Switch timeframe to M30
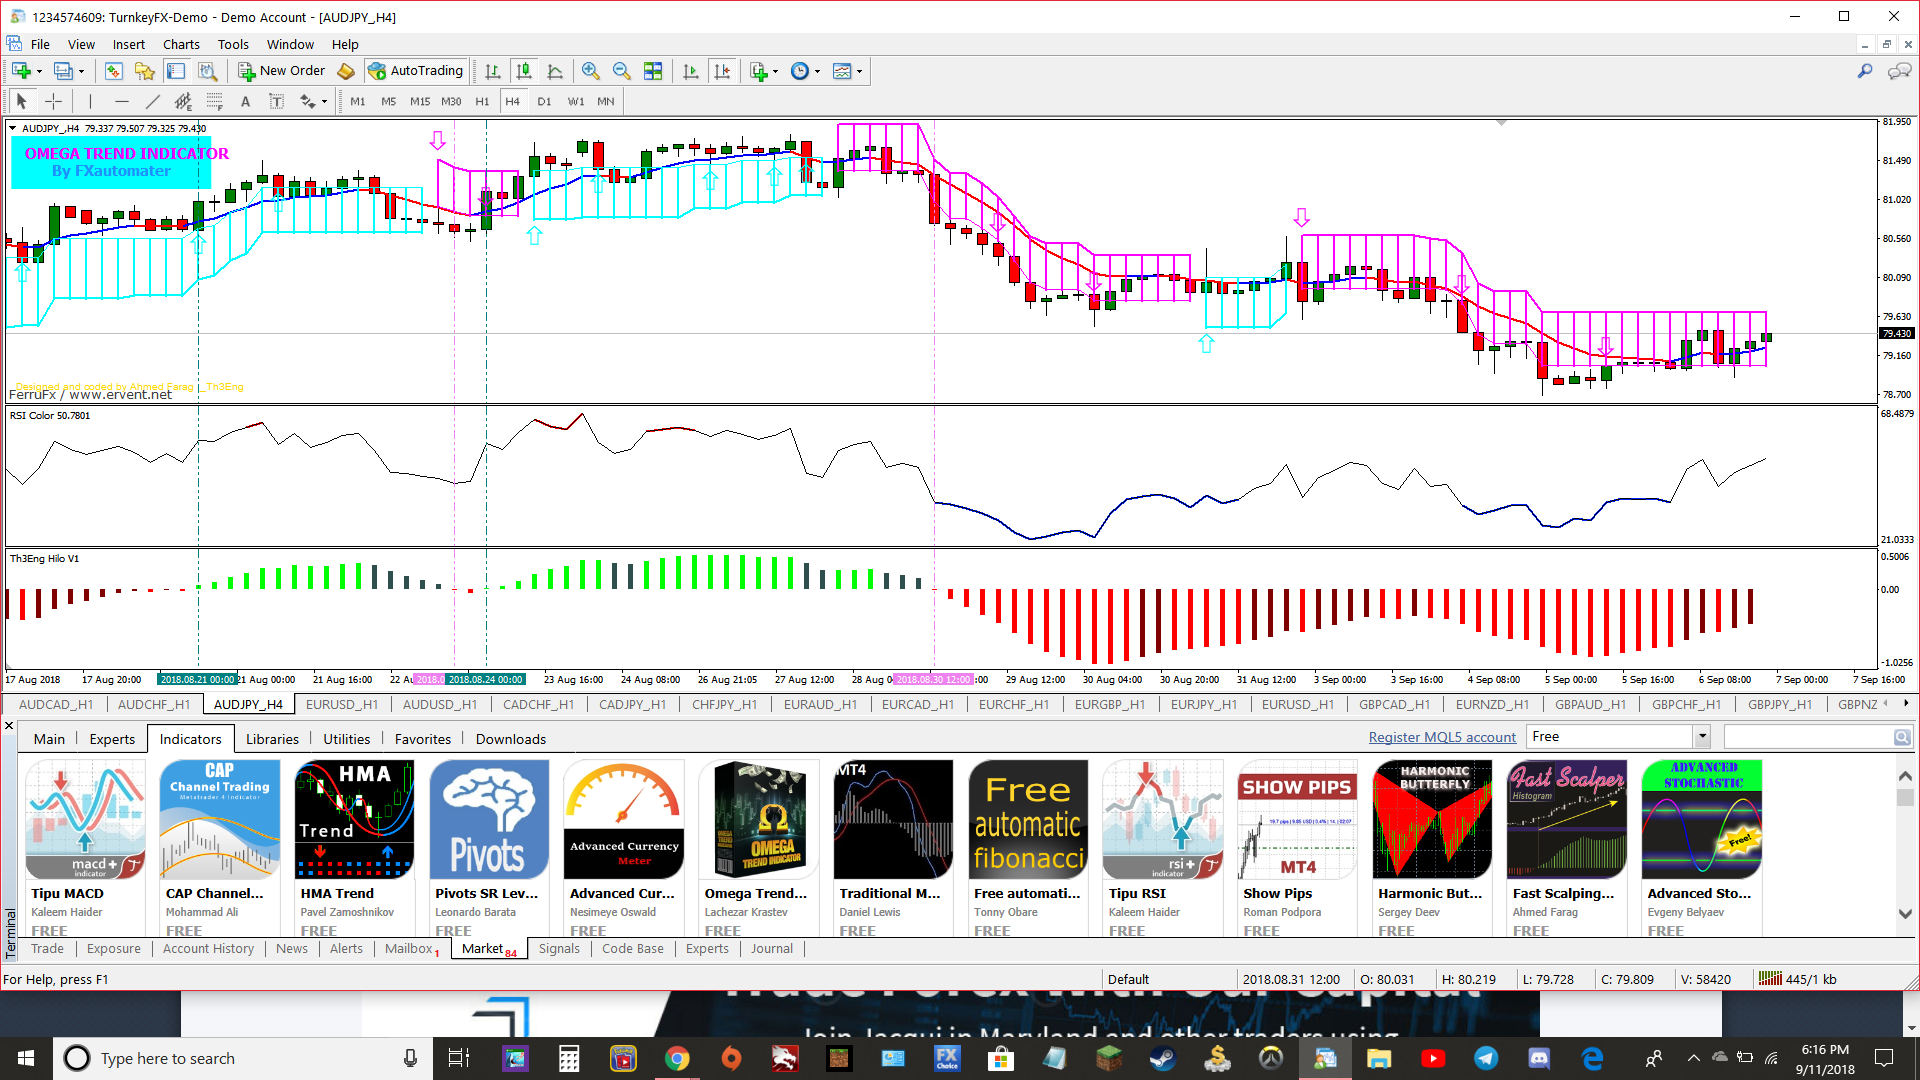This screenshot has height=1080, width=1920. (451, 101)
